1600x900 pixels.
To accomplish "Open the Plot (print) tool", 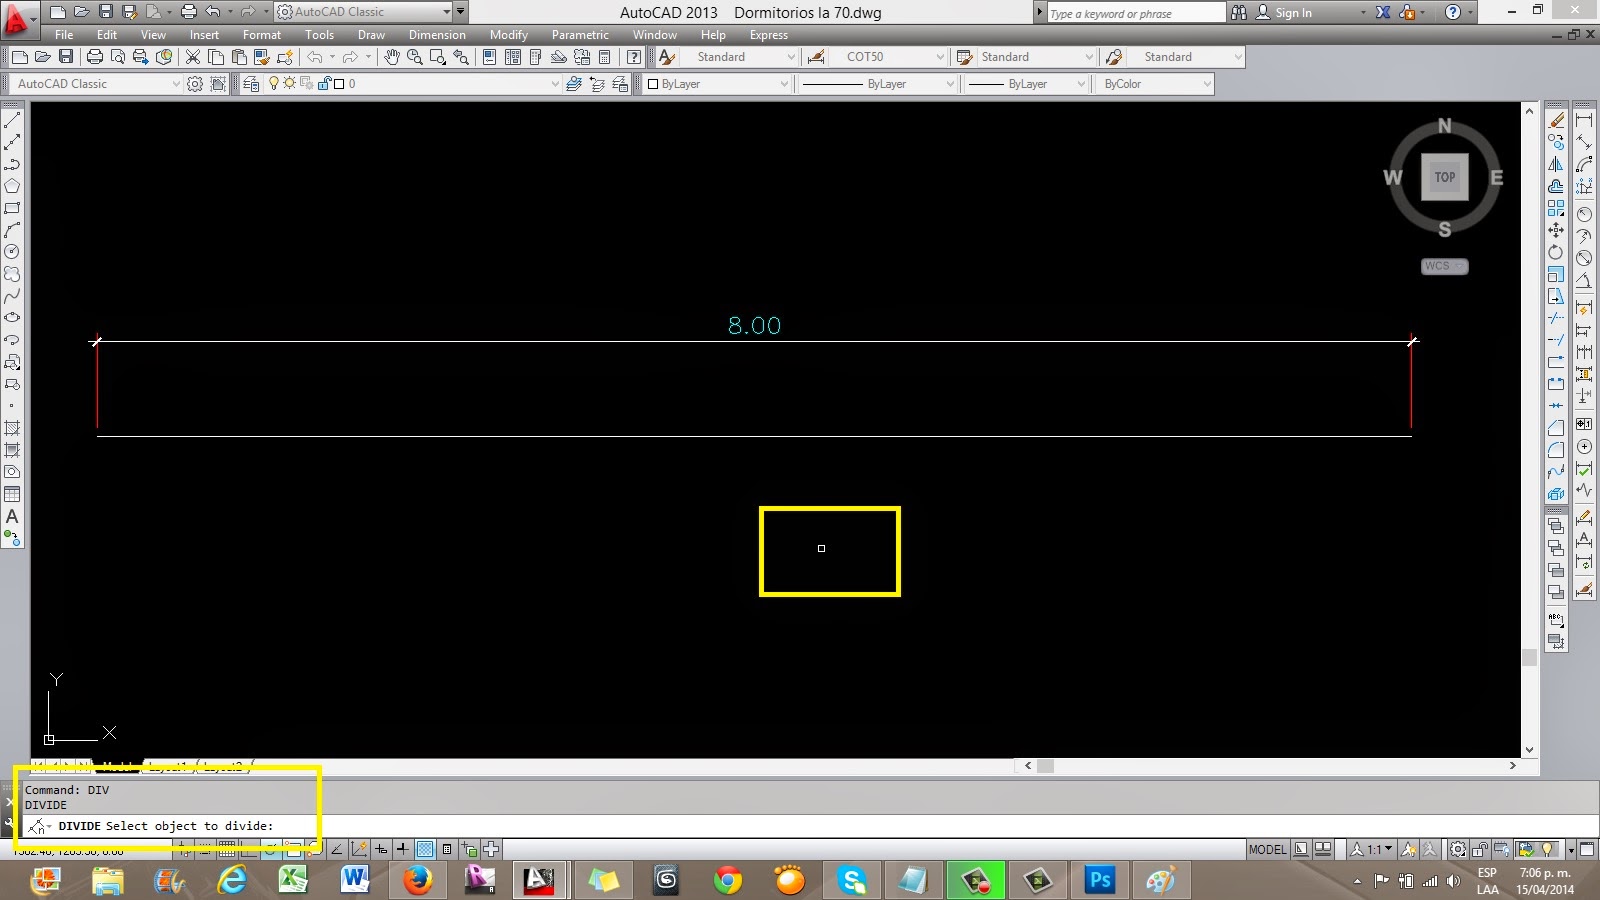I will 96,57.
